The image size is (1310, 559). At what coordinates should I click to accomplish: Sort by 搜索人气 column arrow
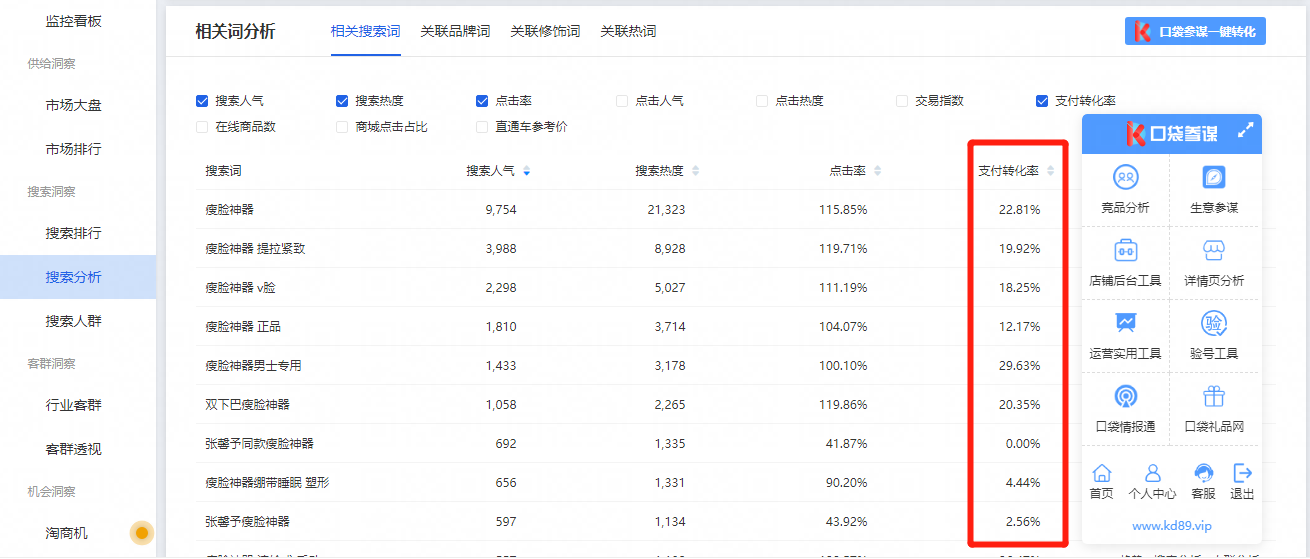[x=527, y=171]
